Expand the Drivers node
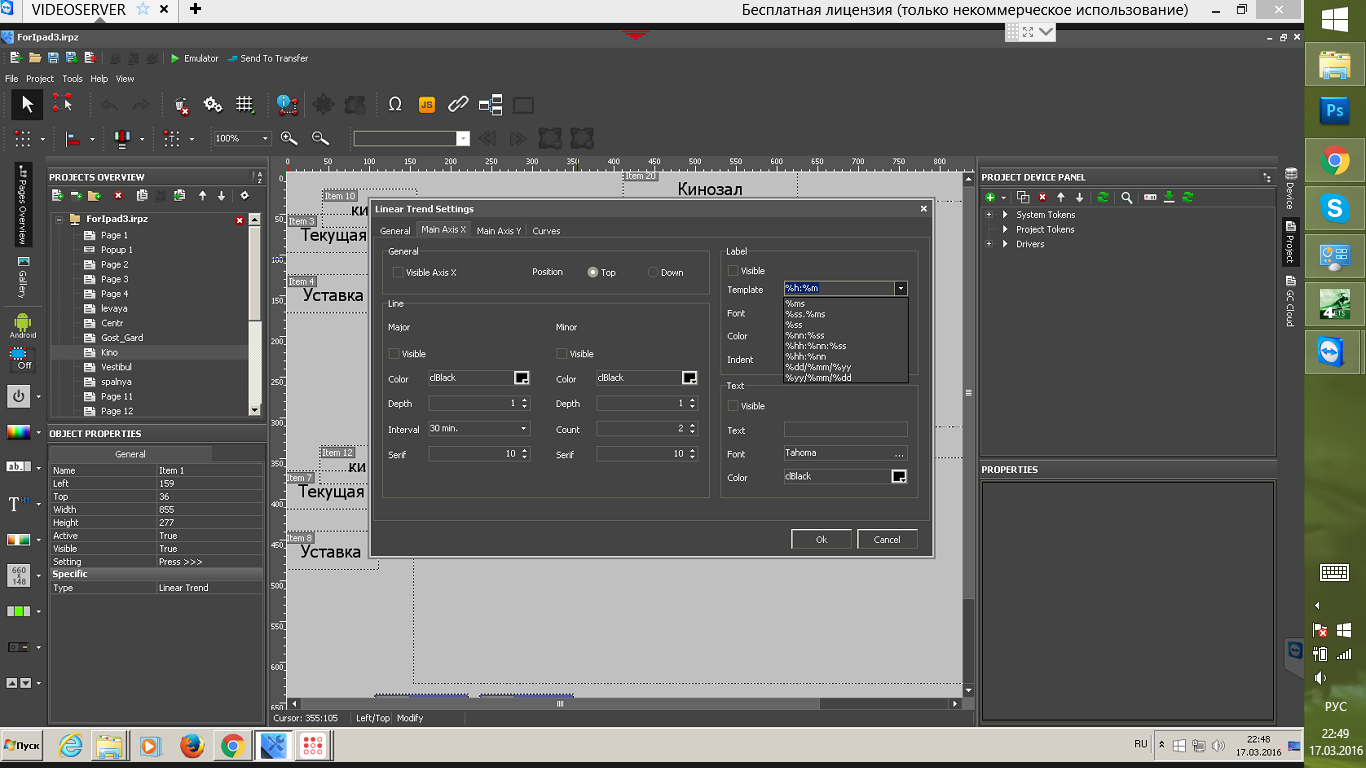This screenshot has width=1366, height=768. click(x=989, y=244)
